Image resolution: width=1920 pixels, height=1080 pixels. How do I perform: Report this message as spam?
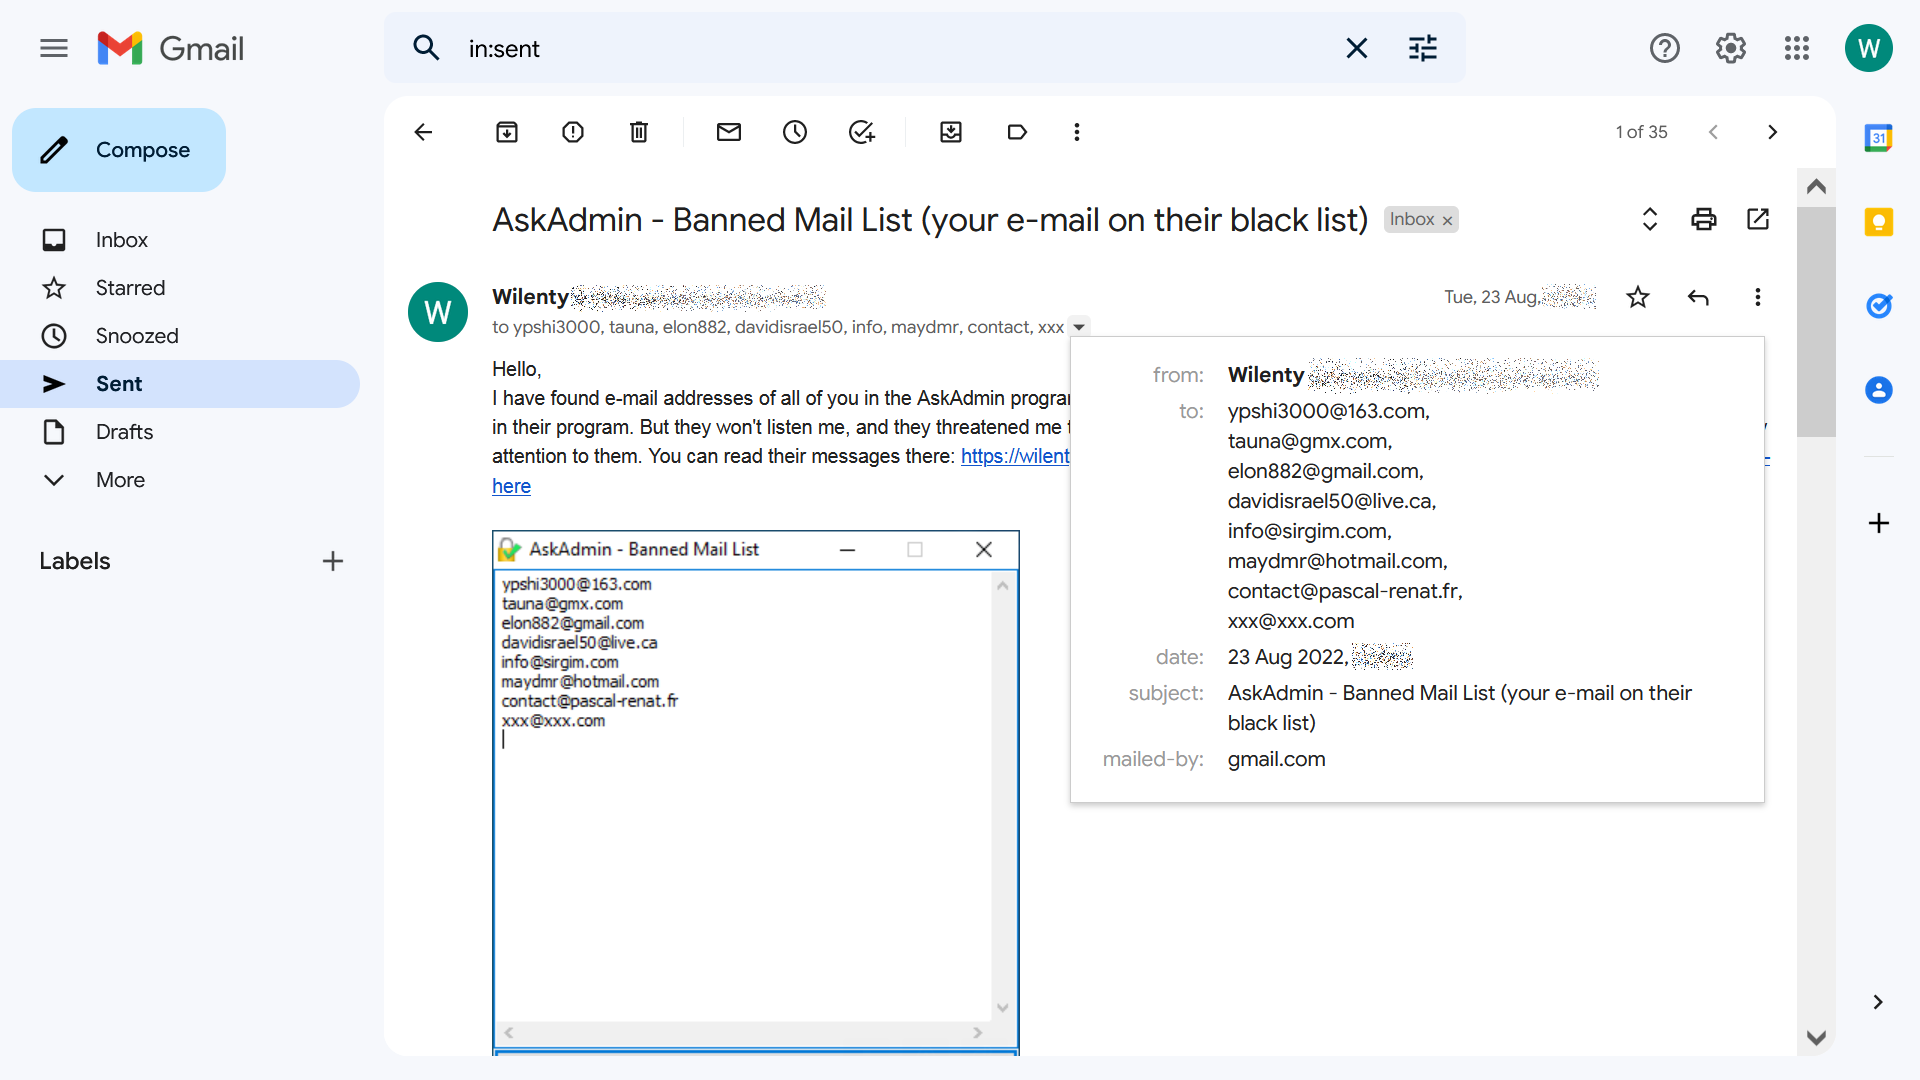(x=573, y=132)
